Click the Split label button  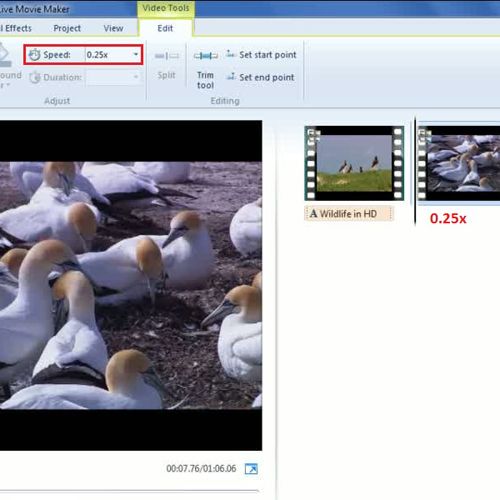166,75
